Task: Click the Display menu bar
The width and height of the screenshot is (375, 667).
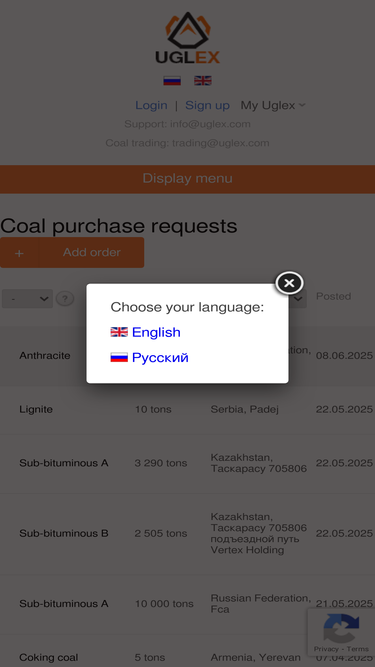Action: [x=188, y=179]
